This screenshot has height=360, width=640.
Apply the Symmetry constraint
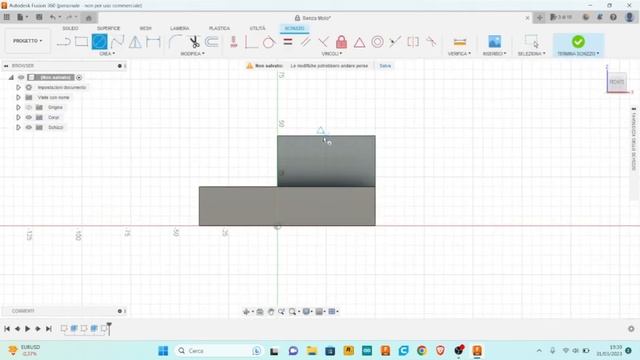click(413, 42)
